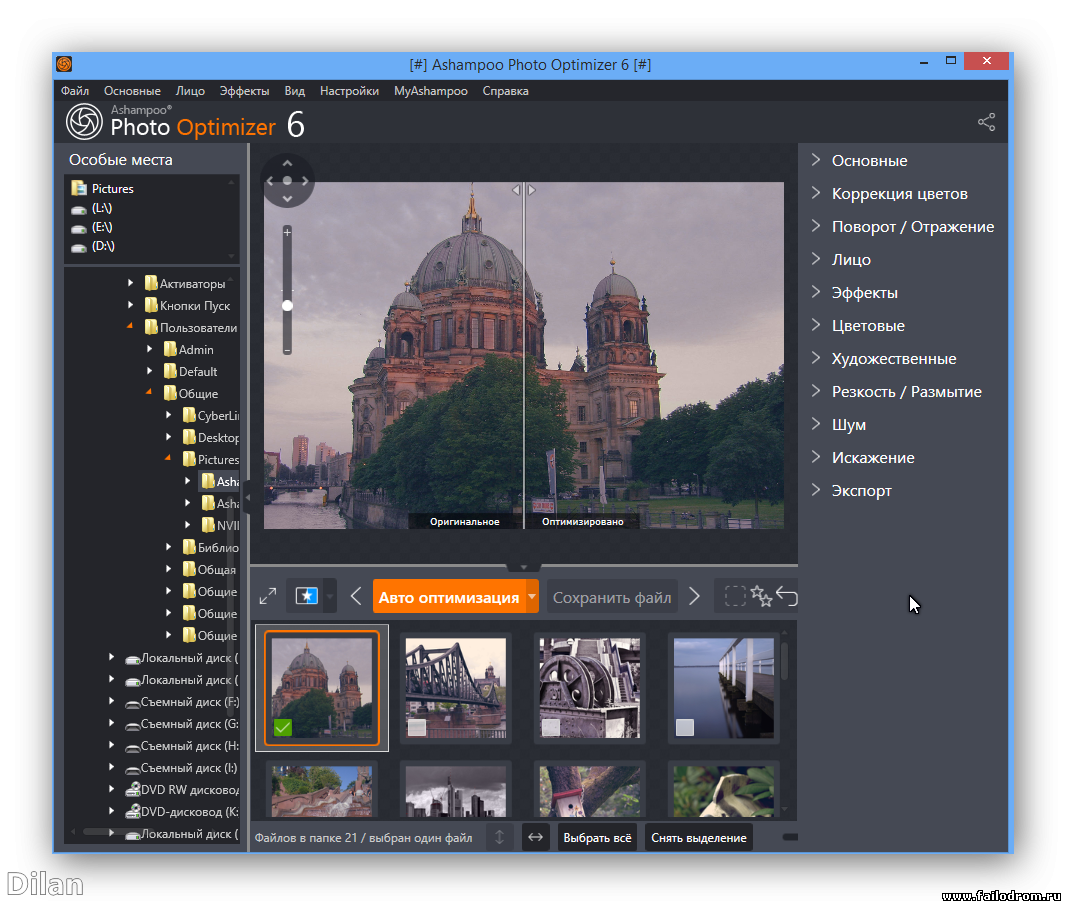The height and width of the screenshot is (906, 1066).
Task: Pan the preview left with the navigation arrow
Action: (270, 181)
